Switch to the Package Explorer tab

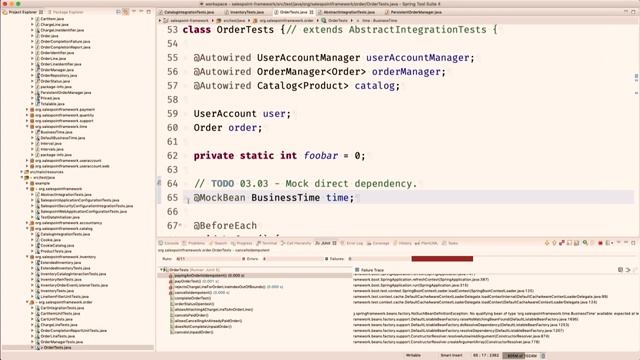pos(64,12)
